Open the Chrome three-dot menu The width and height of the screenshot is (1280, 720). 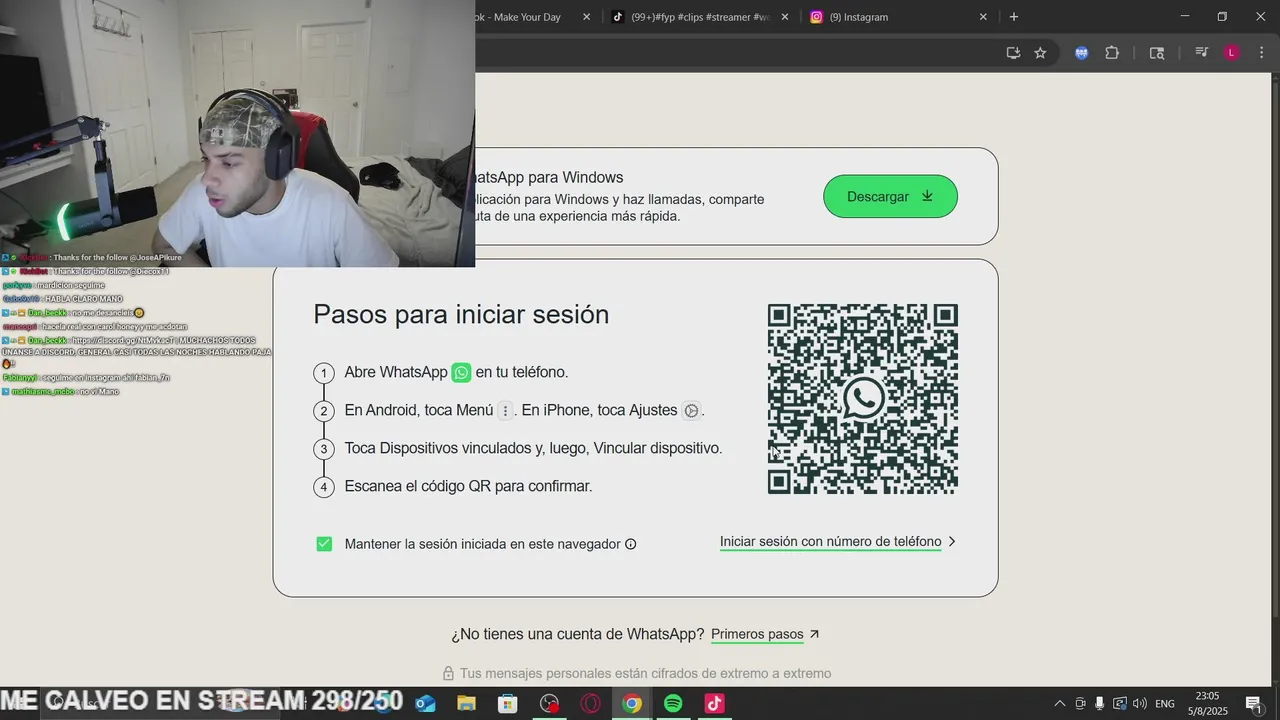[x=1260, y=53]
